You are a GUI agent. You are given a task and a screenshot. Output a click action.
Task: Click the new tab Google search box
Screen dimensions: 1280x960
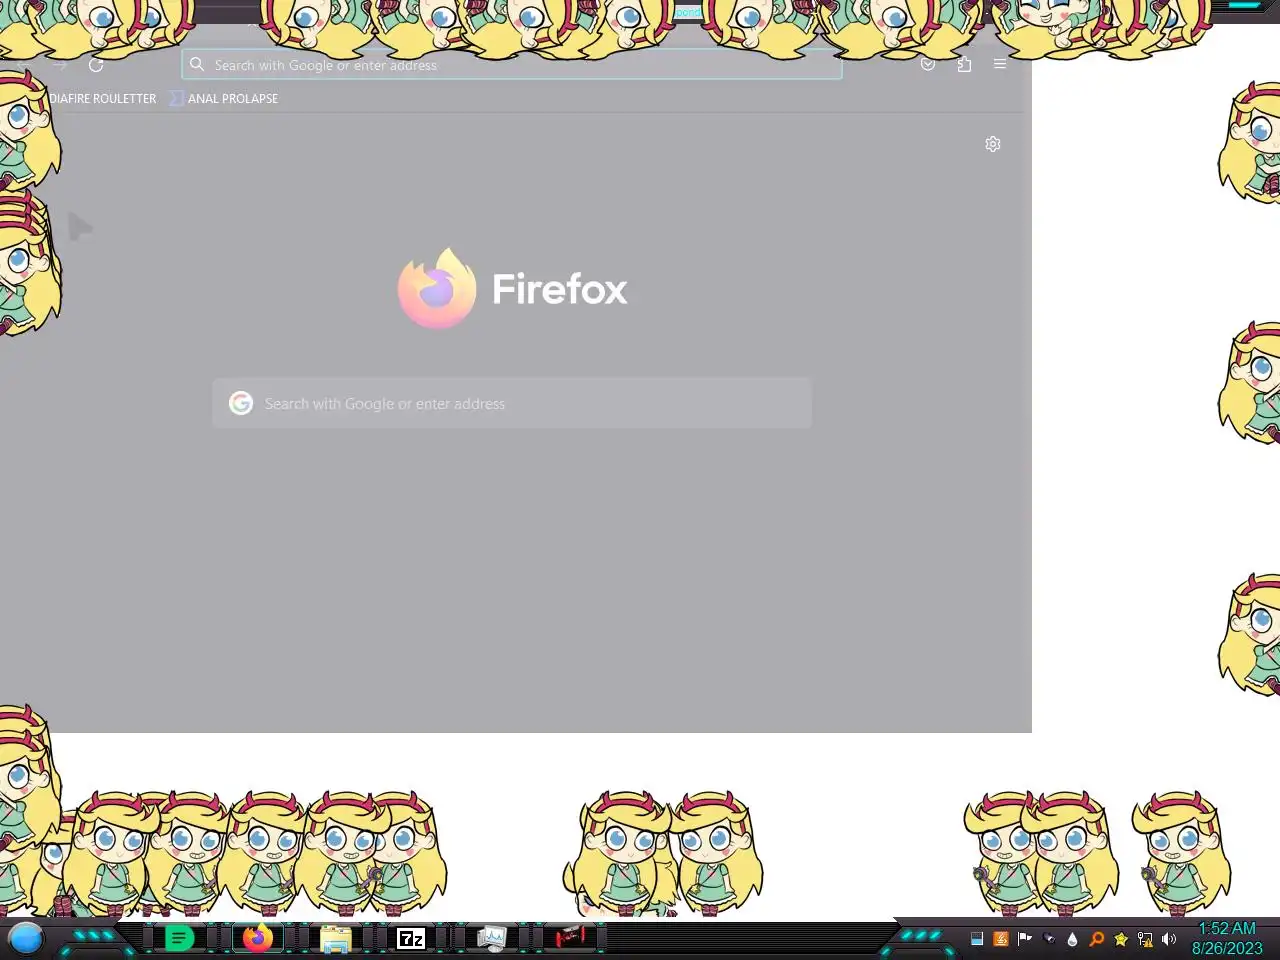(x=512, y=403)
